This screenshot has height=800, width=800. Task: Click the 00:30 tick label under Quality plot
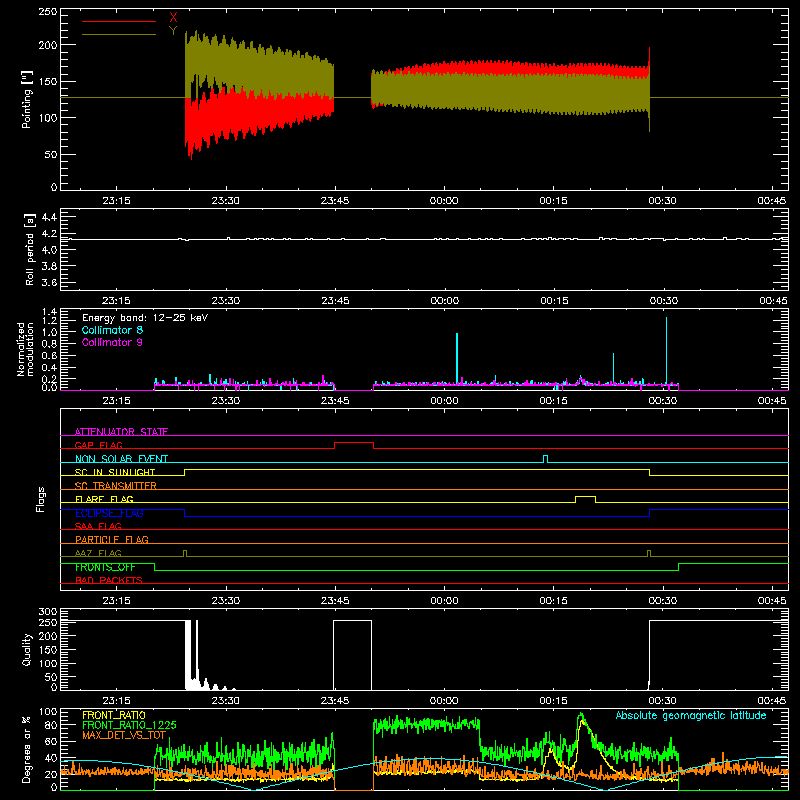click(x=662, y=701)
